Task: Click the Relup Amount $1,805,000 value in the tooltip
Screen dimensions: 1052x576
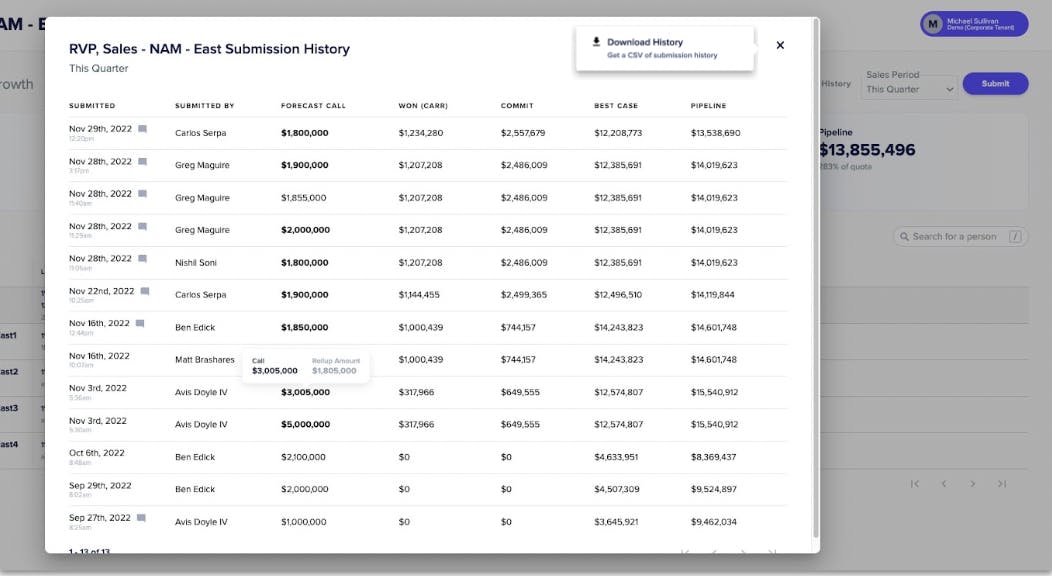Action: tap(333, 370)
